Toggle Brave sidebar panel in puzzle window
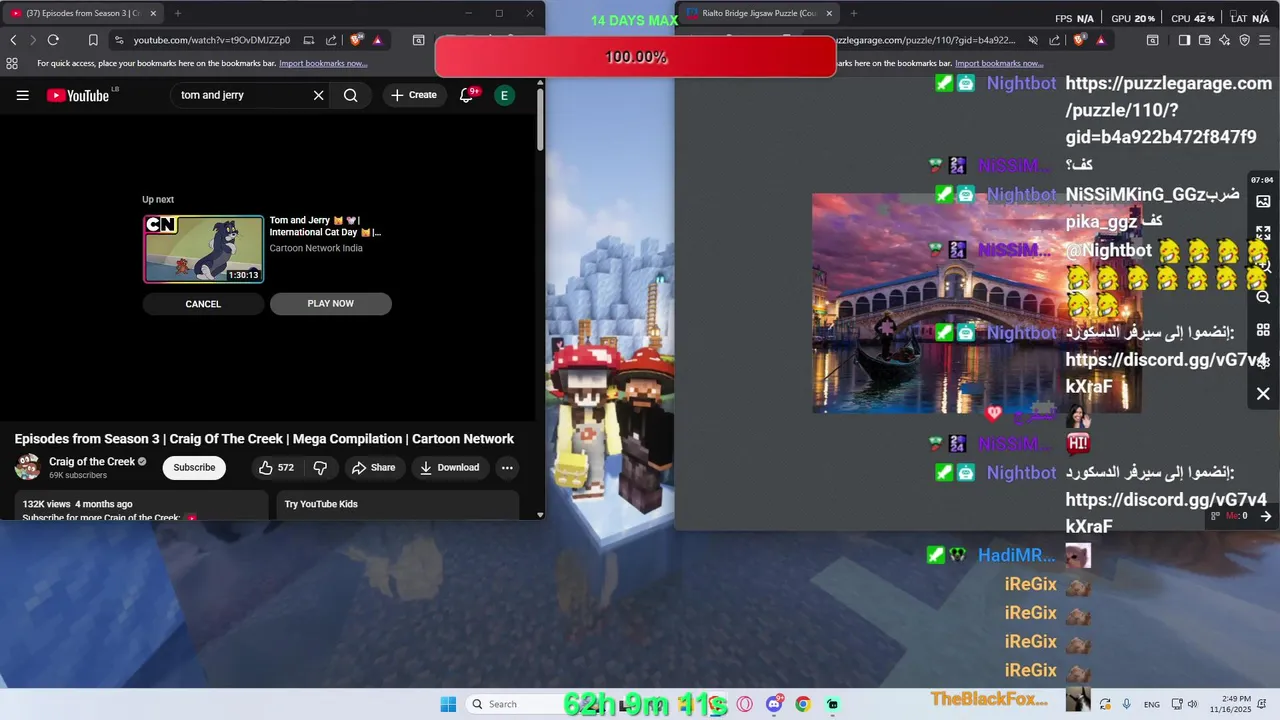 pyautogui.click(x=1184, y=40)
